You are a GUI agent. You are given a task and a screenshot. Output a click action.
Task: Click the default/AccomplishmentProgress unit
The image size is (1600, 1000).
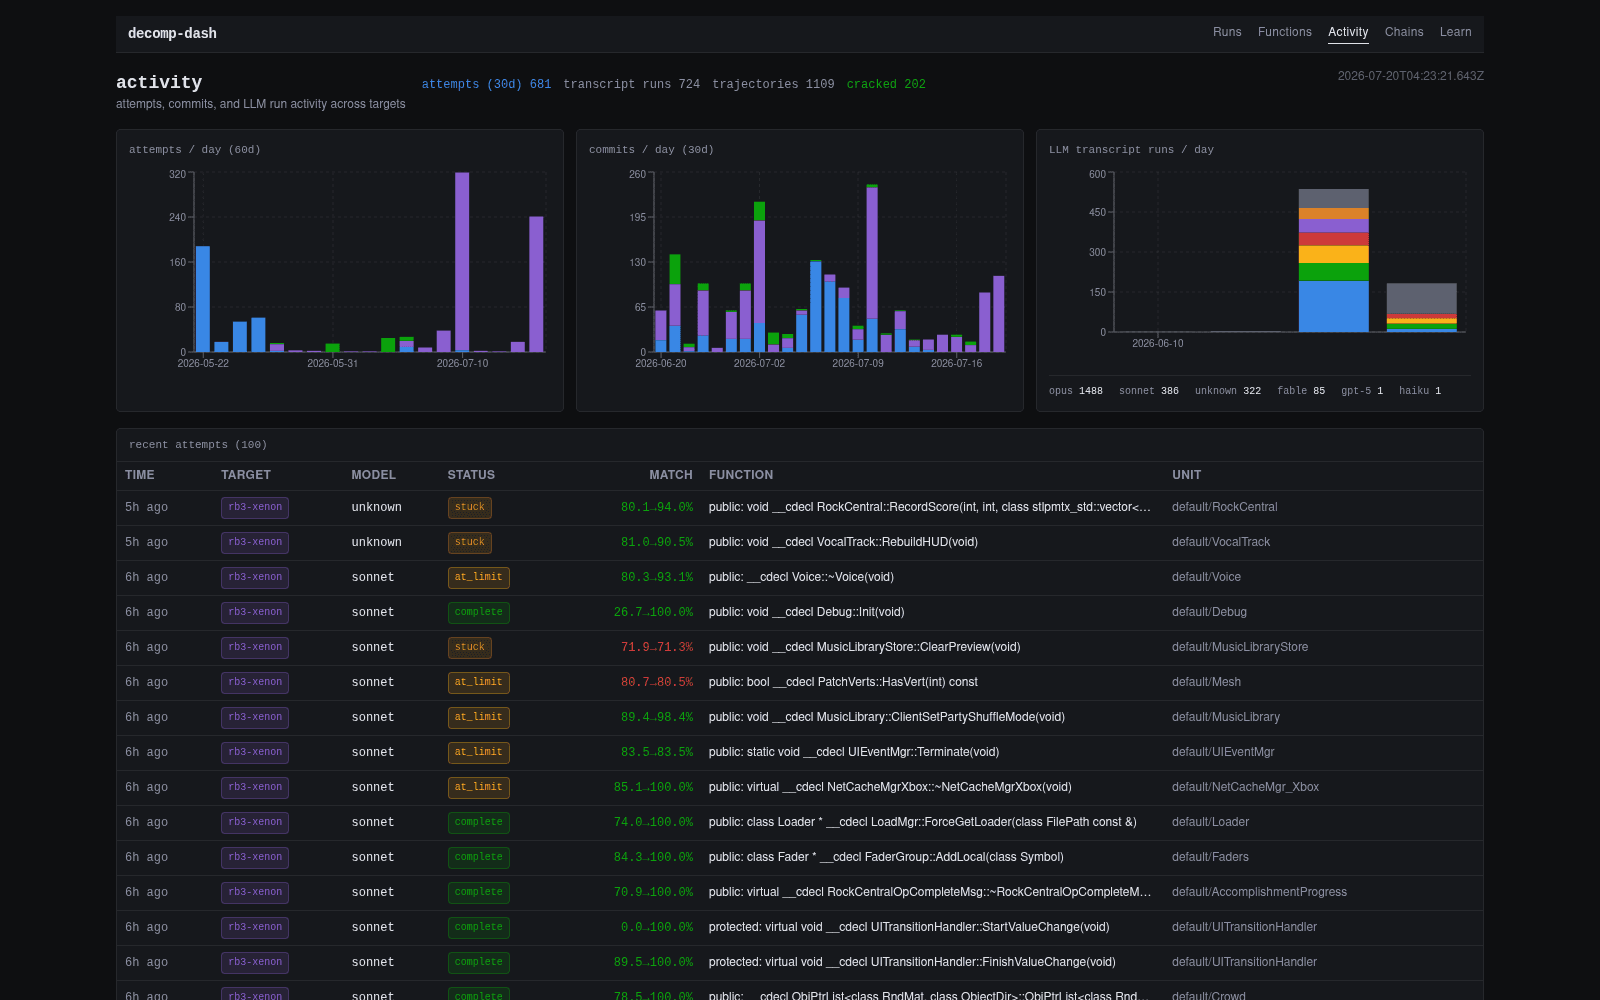(x=1259, y=892)
